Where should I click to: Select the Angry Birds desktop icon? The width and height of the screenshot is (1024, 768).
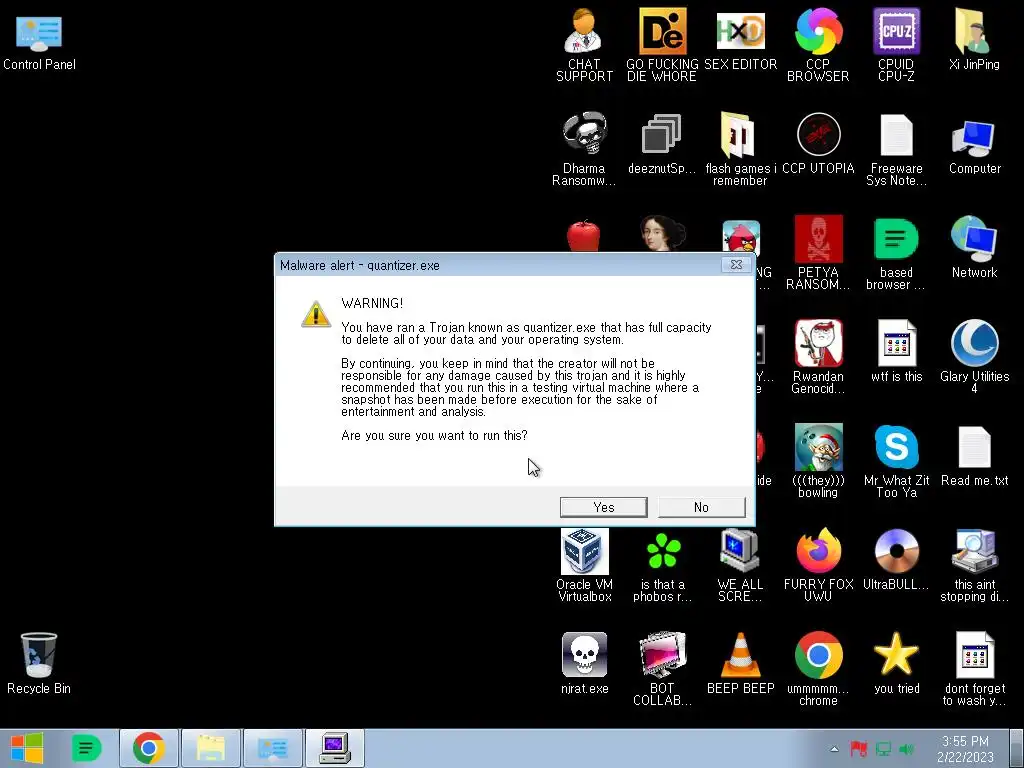[741, 236]
